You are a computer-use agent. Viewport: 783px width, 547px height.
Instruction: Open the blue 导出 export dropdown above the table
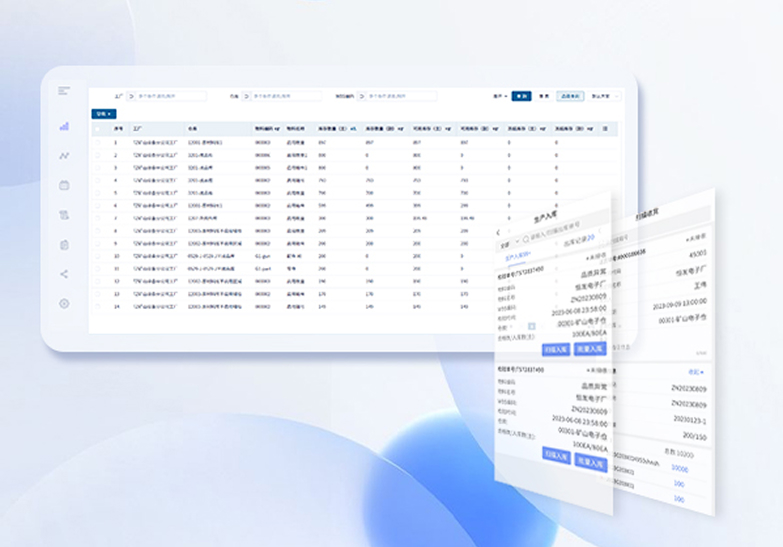[x=104, y=114]
